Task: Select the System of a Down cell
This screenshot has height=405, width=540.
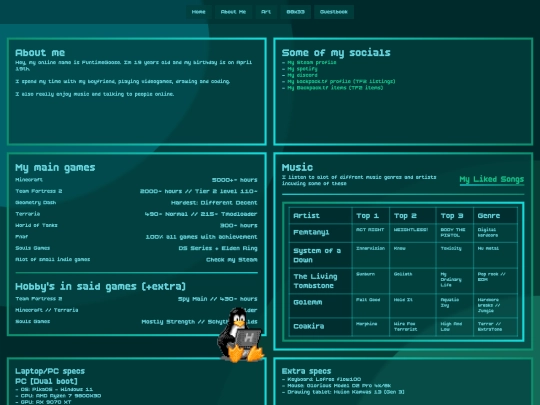Action: pos(321,255)
